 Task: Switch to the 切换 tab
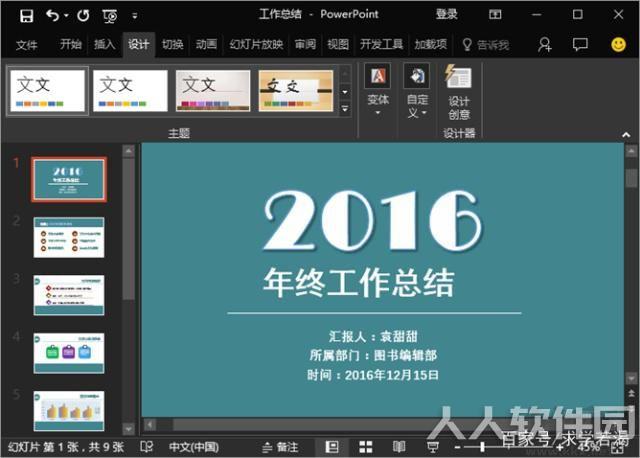coord(173,44)
